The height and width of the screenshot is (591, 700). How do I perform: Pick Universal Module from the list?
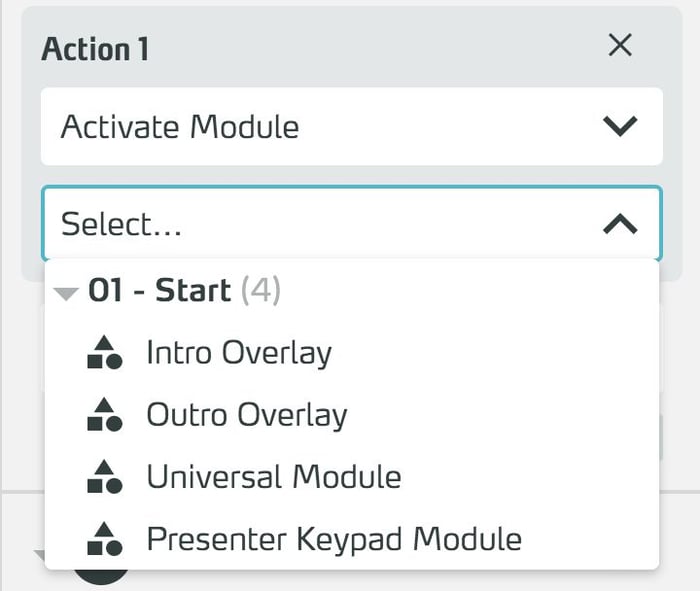[x=274, y=477]
